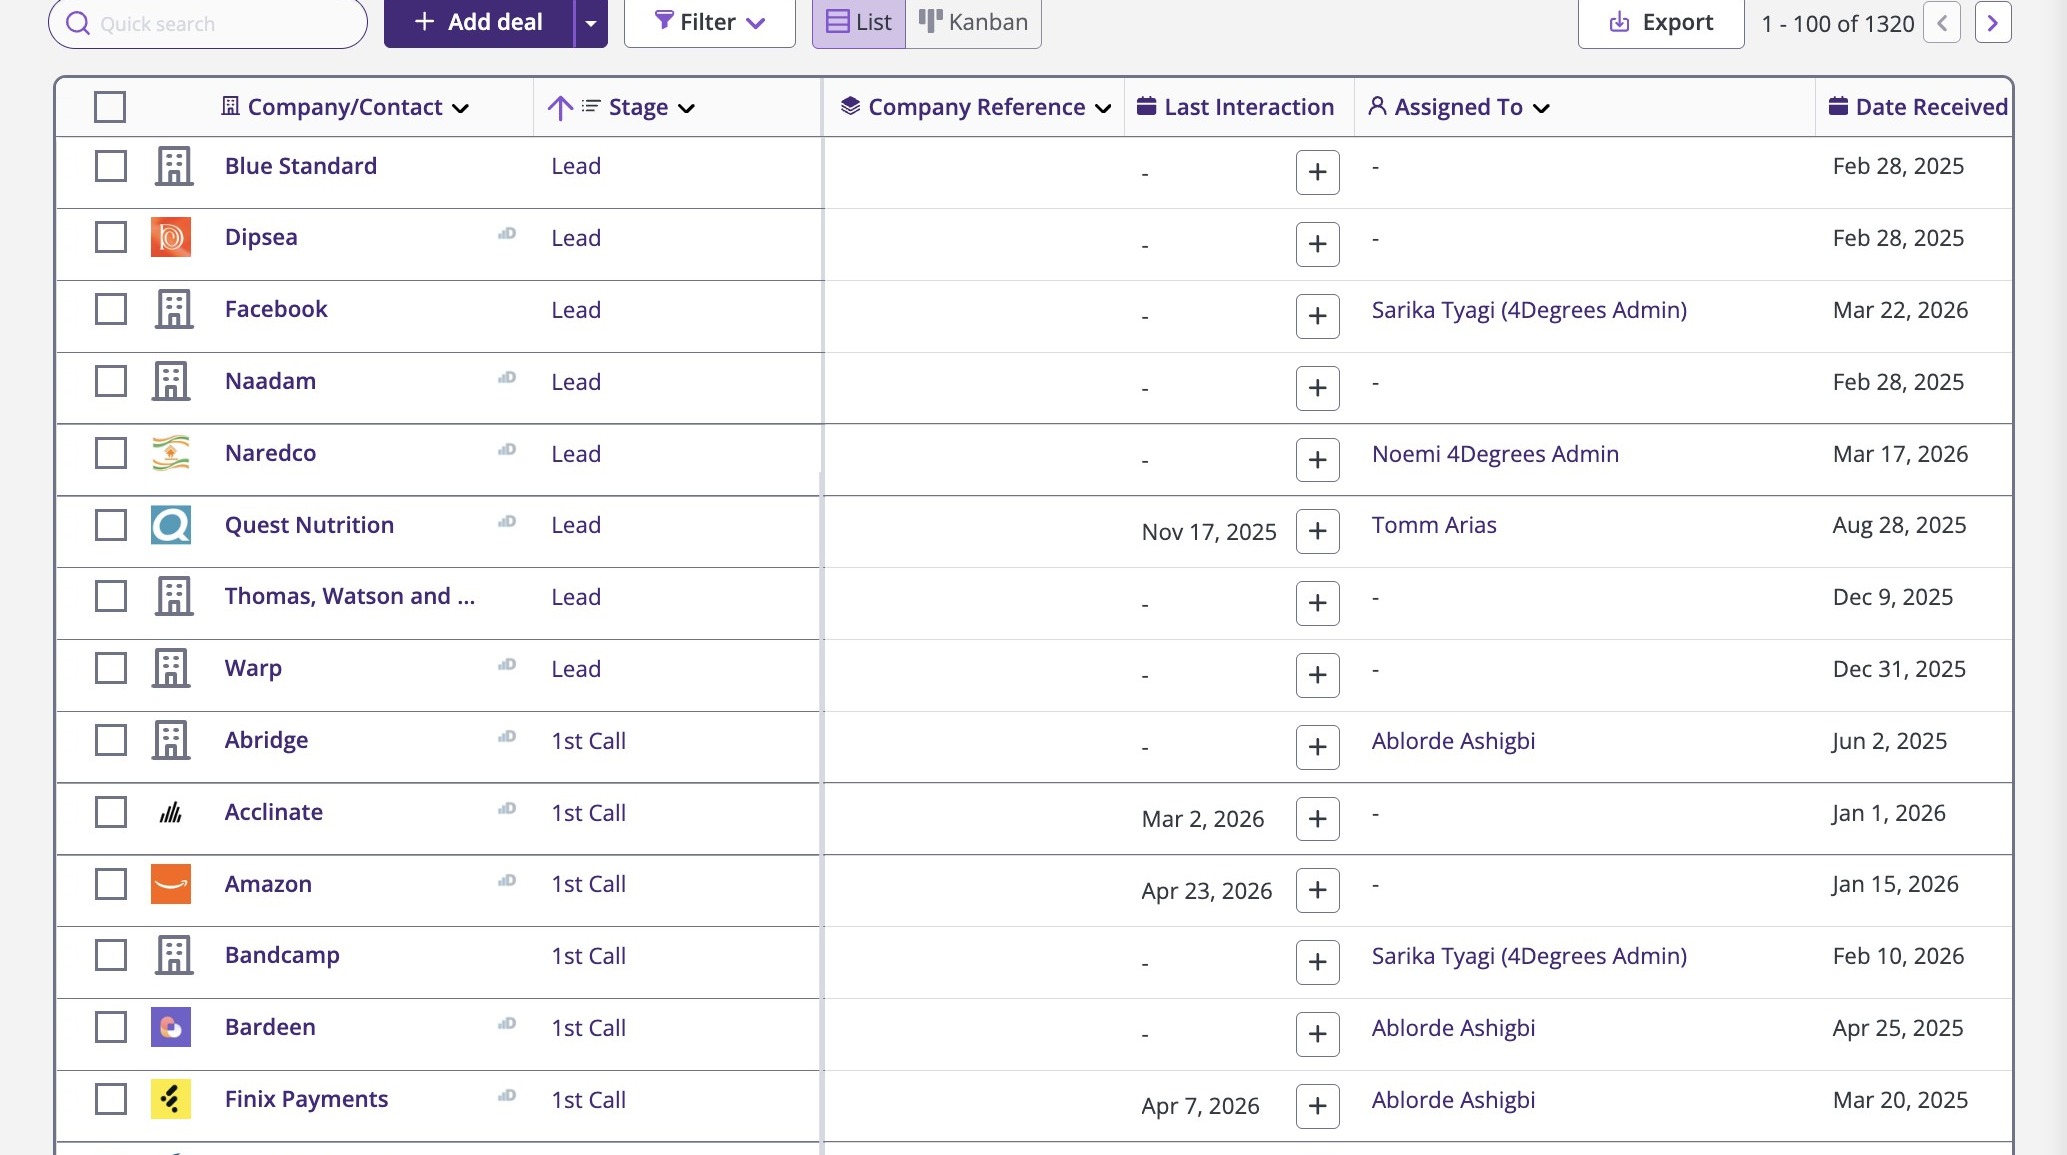
Task: Open the Add deal dropdown arrow
Action: pos(591,23)
